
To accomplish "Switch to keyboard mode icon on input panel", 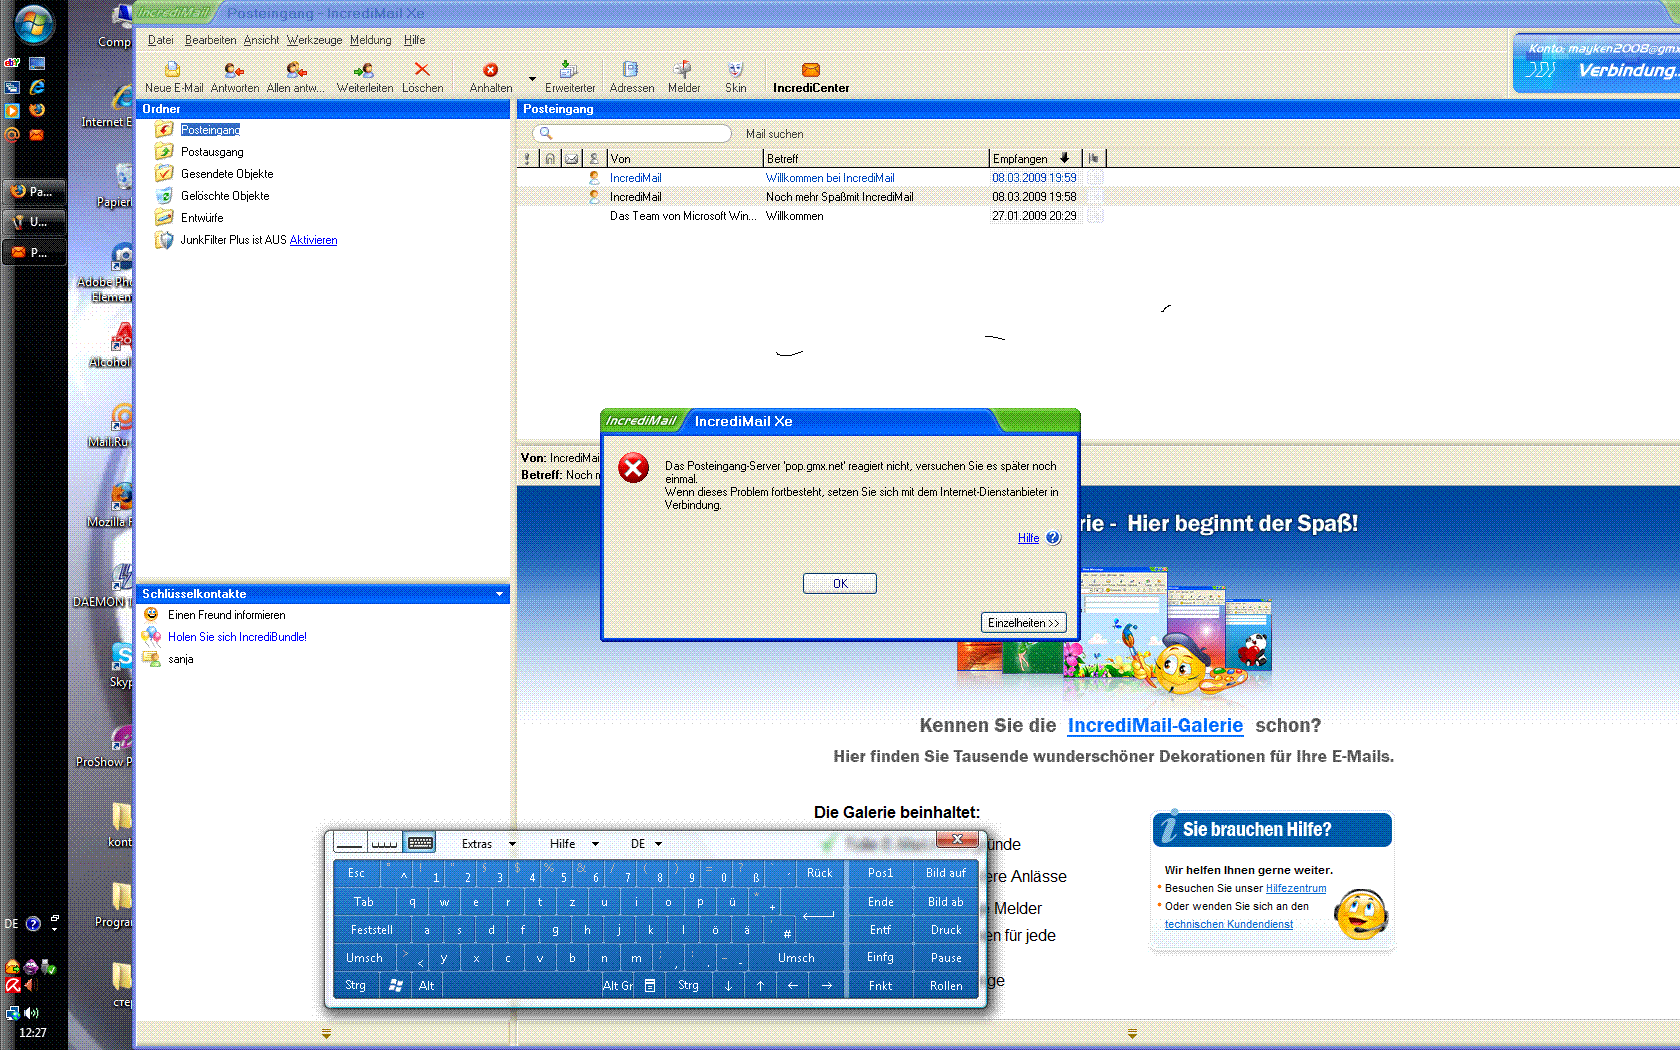I will pos(420,843).
